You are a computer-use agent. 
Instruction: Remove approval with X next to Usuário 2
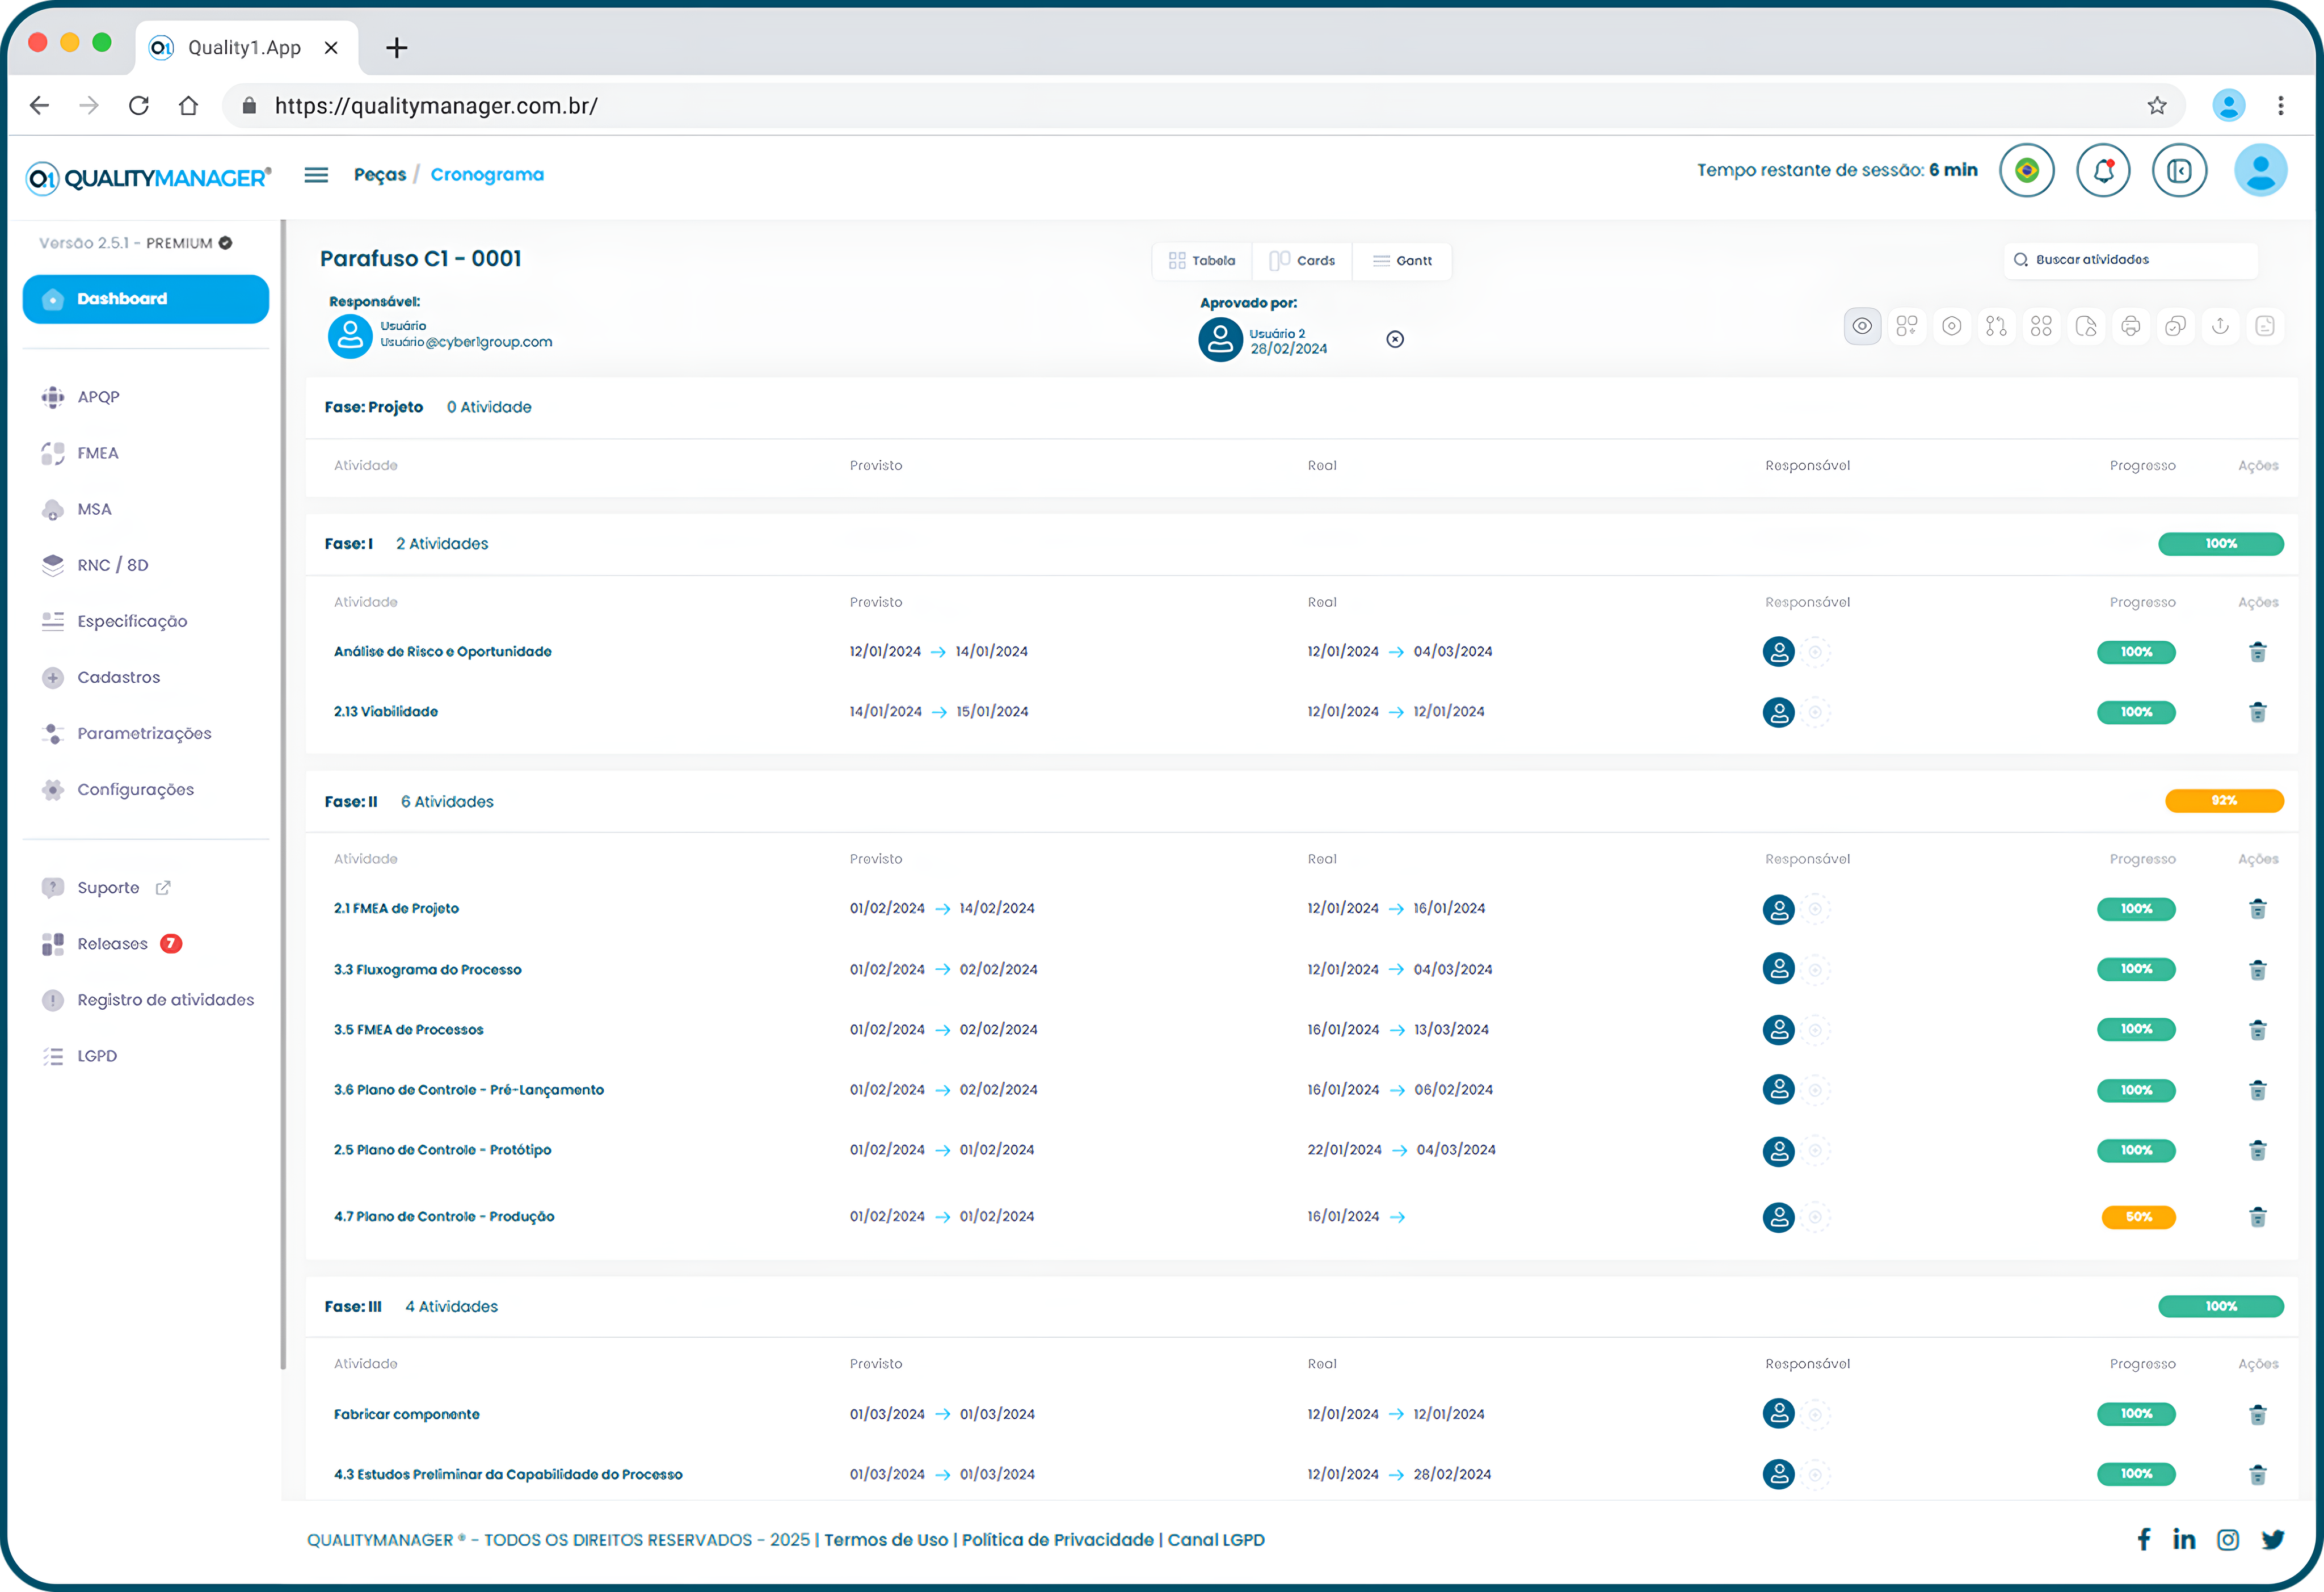coord(1395,340)
